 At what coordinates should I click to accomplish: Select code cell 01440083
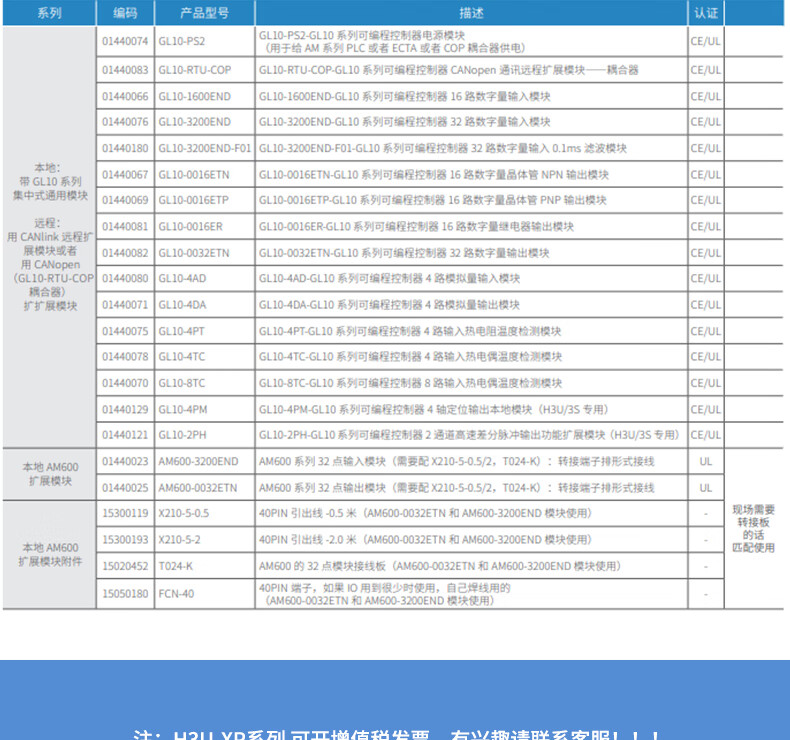pos(125,70)
